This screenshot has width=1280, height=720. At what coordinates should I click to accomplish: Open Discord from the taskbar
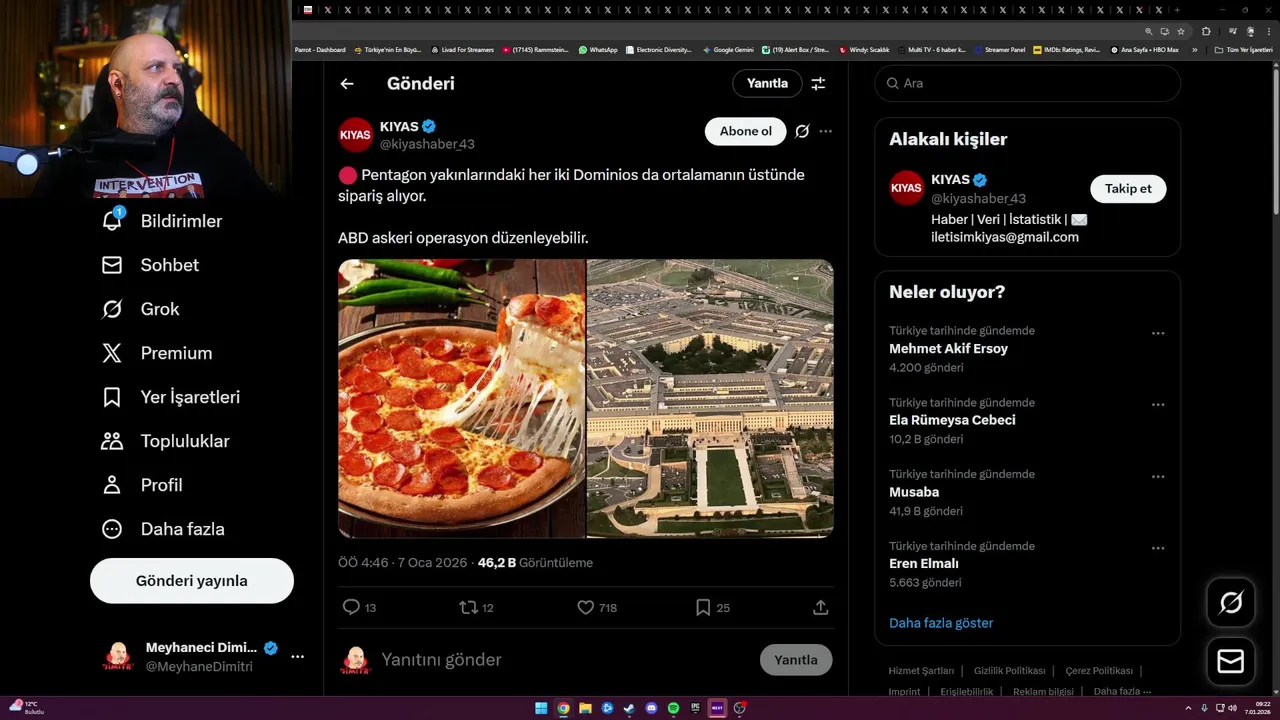(651, 708)
